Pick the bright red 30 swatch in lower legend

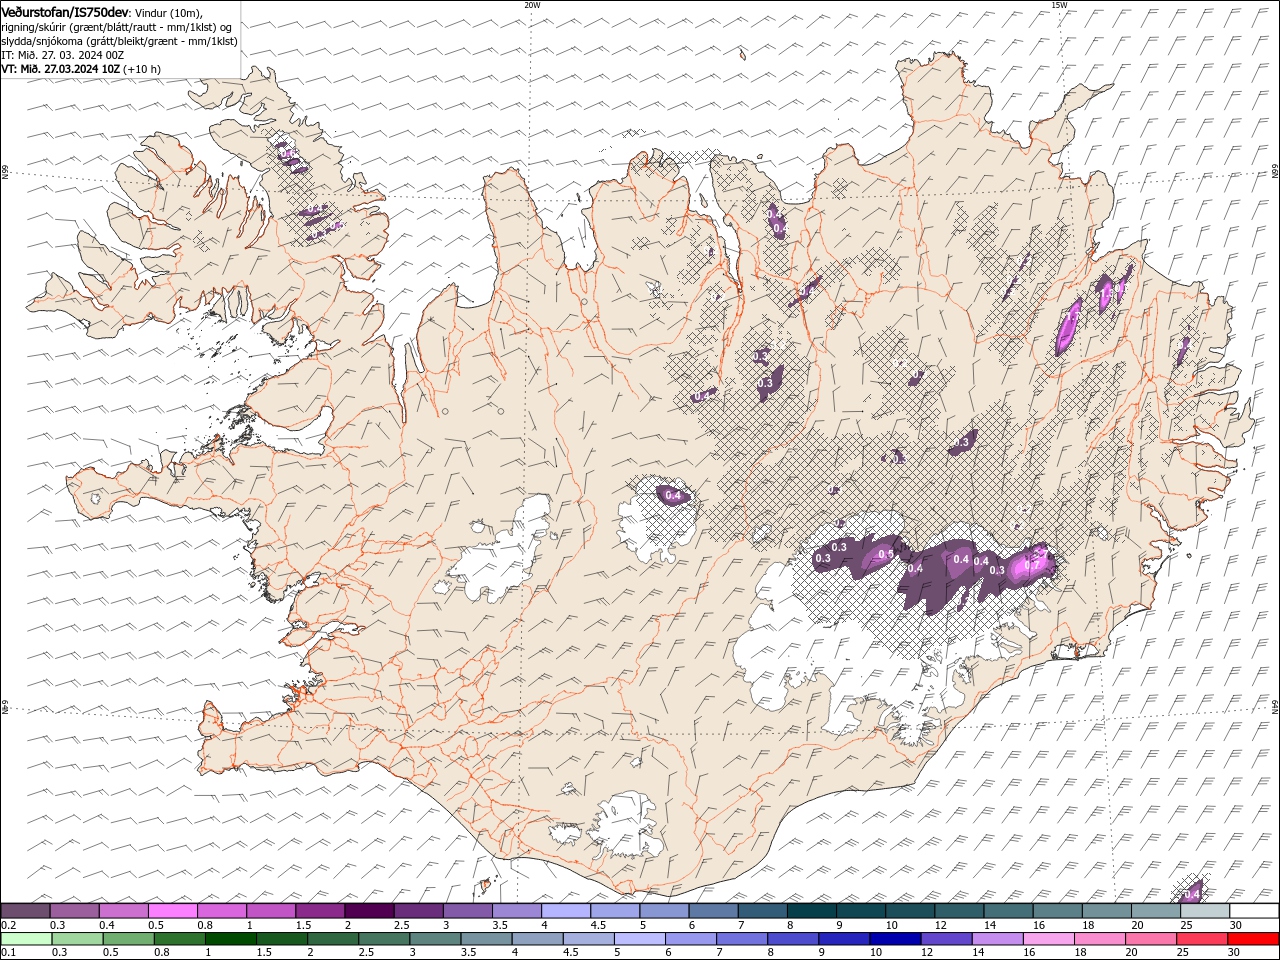[x=1252, y=939]
